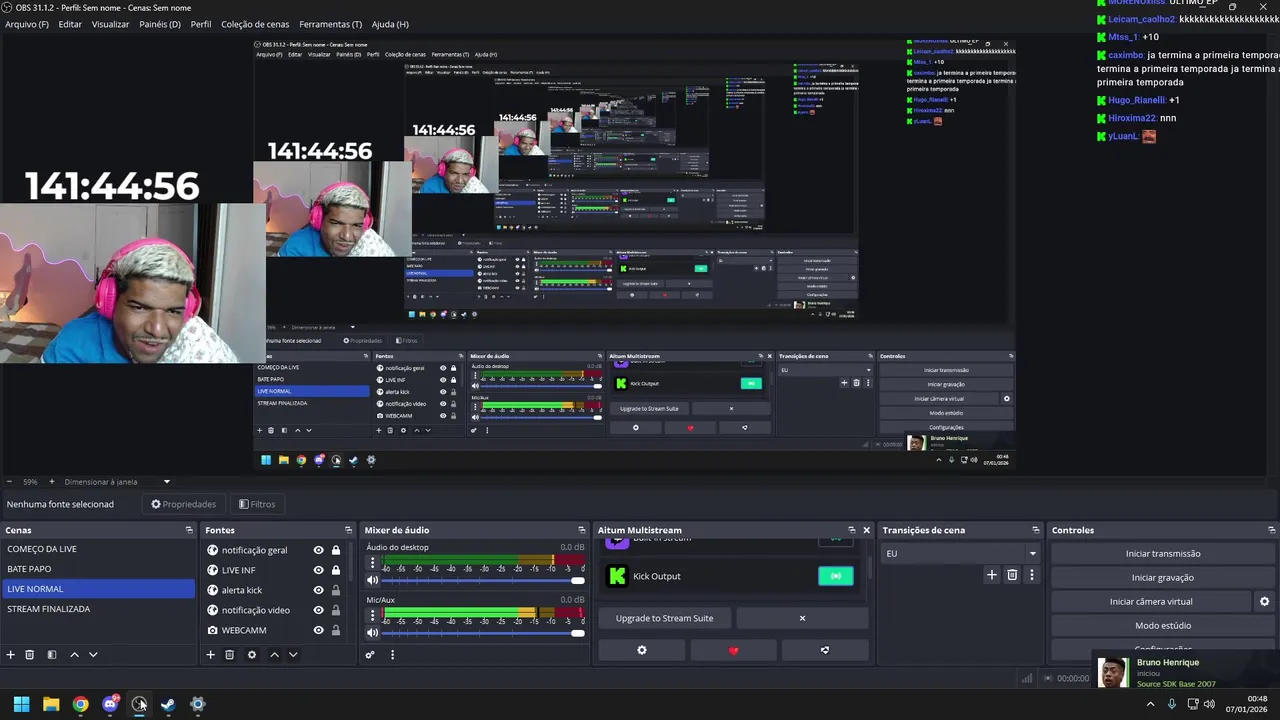
Task: Zoom out preview with minus button
Action: [x=8, y=482]
